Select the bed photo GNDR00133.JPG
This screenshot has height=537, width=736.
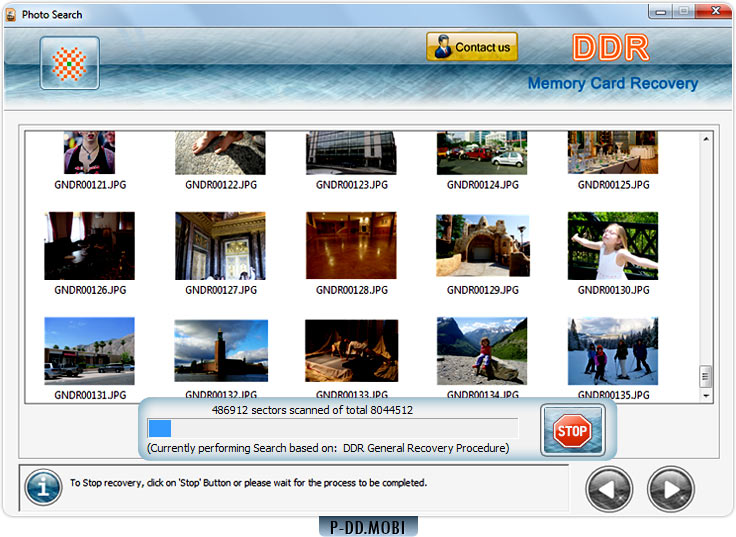352,351
